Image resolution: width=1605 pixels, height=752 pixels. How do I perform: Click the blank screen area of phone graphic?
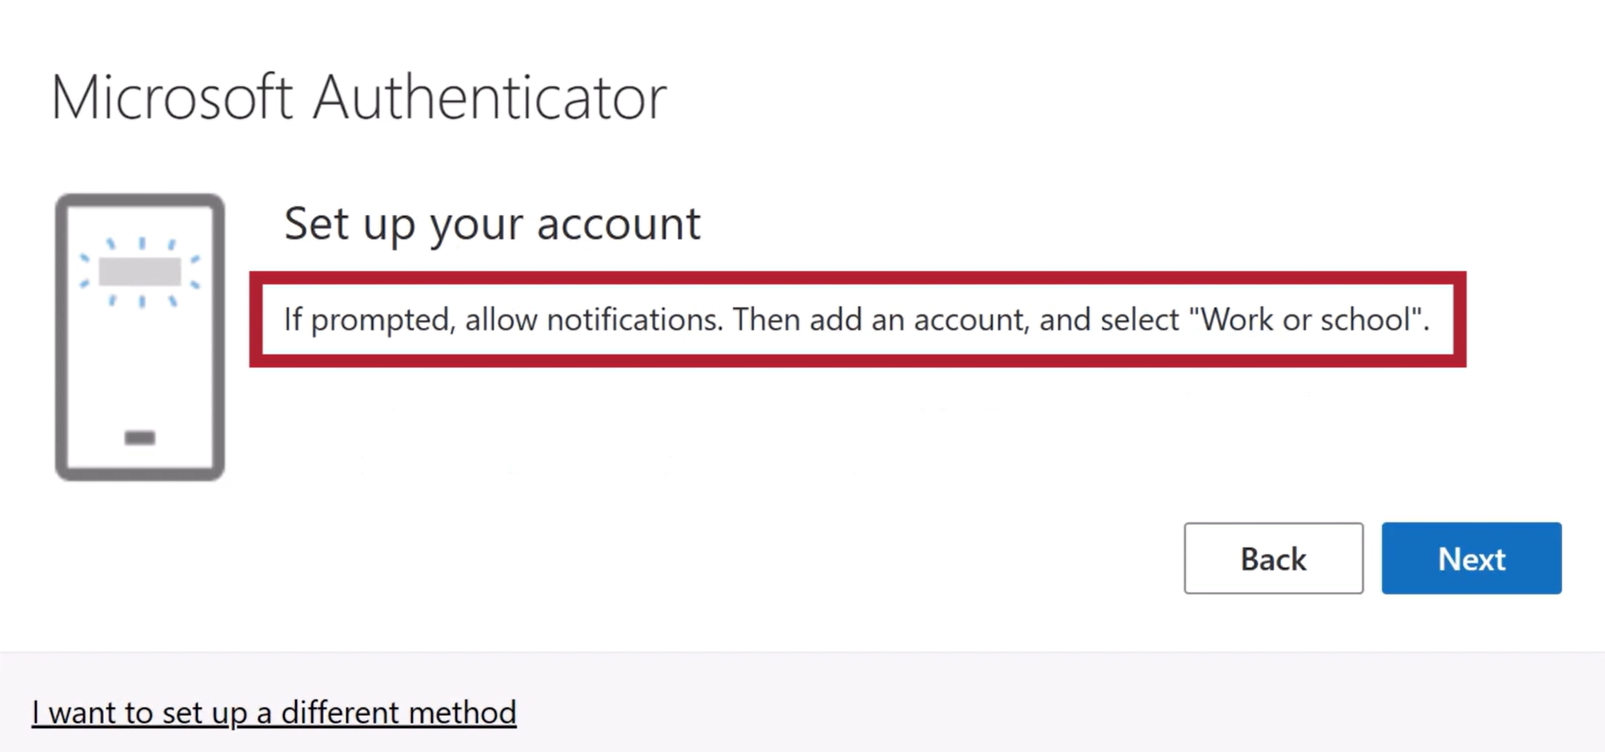[x=140, y=370]
